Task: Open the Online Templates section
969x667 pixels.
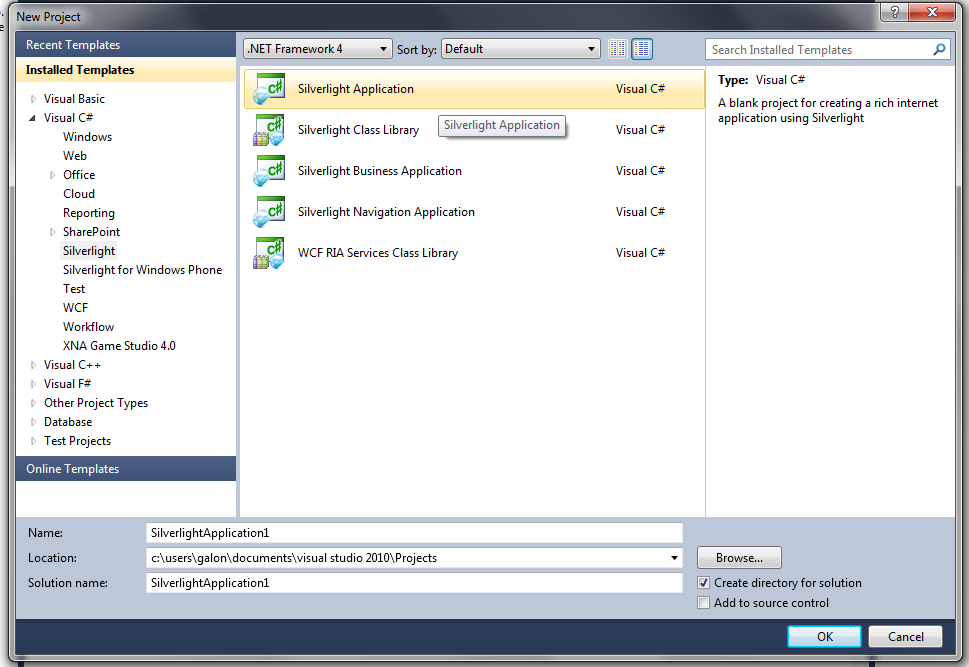Action: pyautogui.click(x=125, y=469)
